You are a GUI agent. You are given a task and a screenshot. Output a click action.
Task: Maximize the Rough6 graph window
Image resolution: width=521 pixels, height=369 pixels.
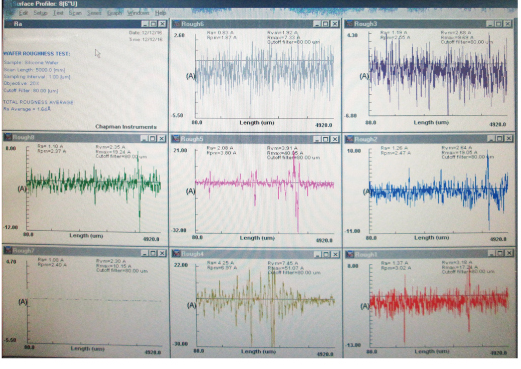coord(325,24)
